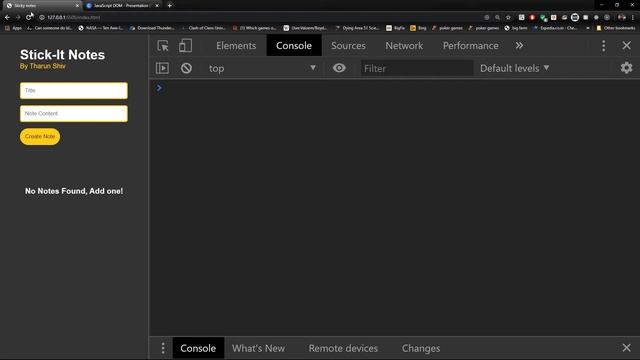Open the profile avatar icon in toolbar

[x=622, y=18]
